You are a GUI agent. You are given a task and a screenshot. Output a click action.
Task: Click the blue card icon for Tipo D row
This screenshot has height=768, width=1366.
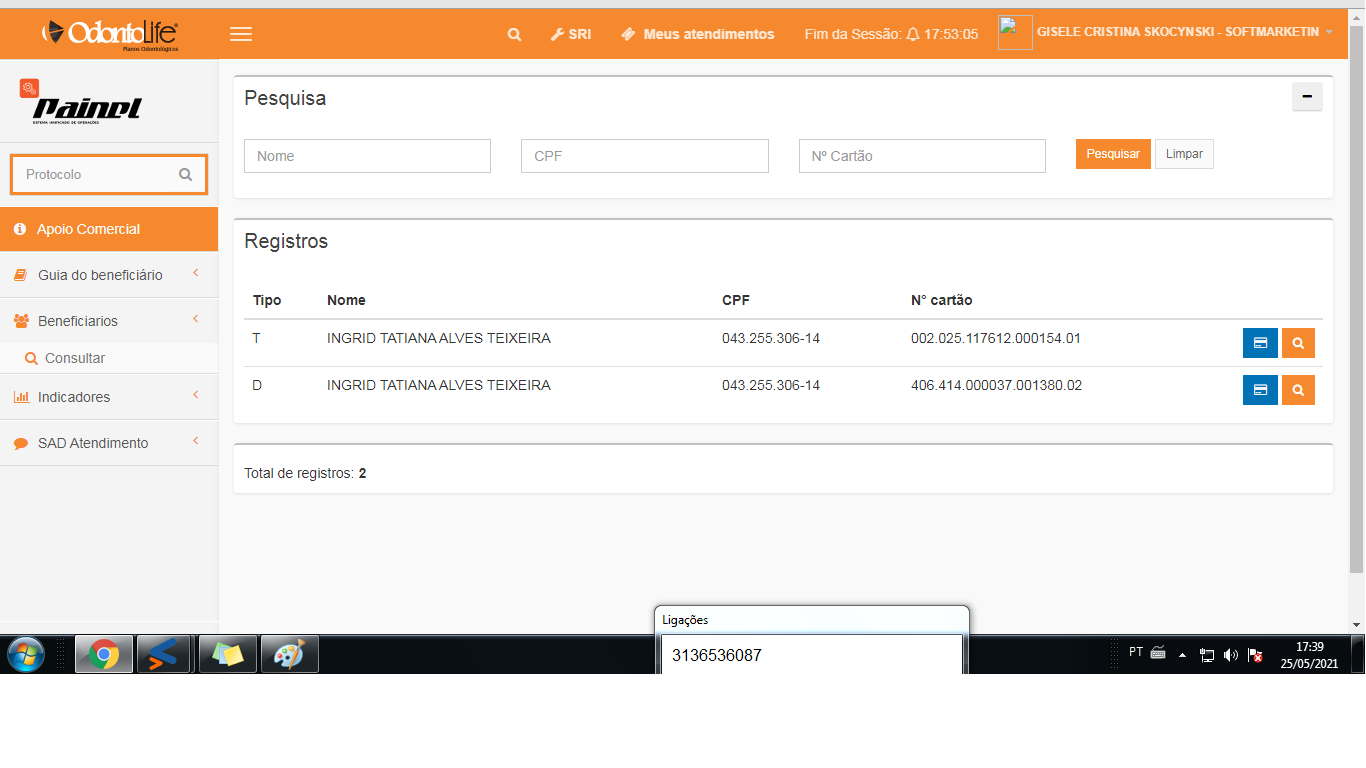click(1260, 390)
